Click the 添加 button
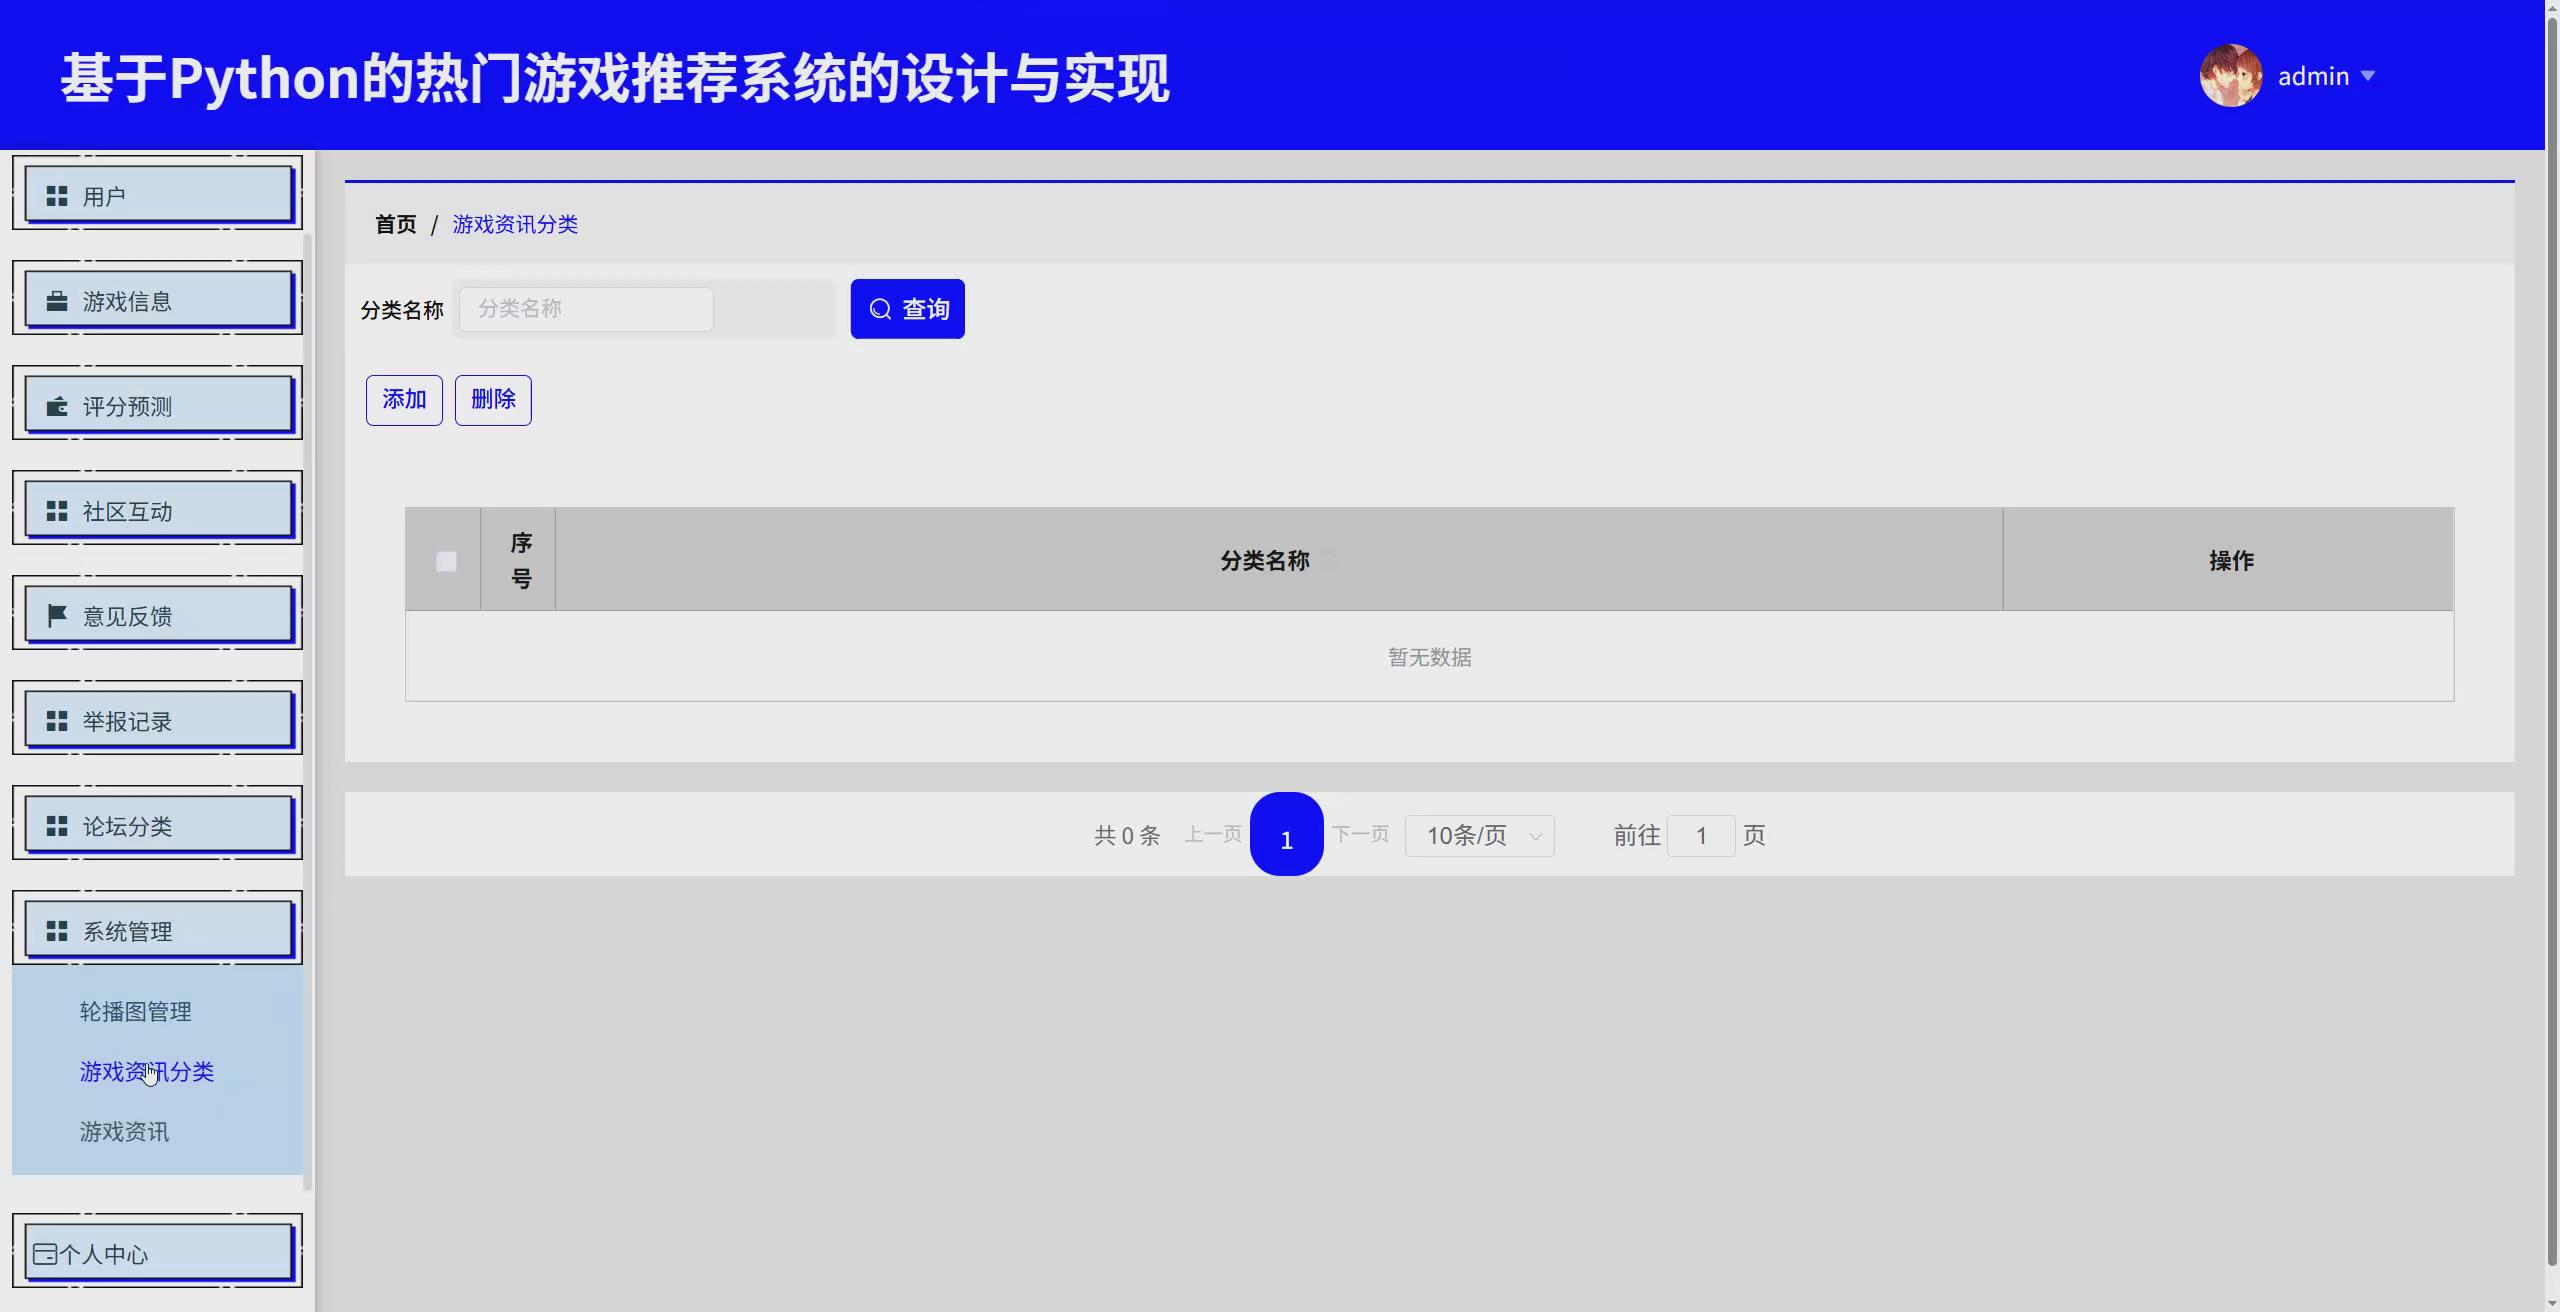 coord(403,399)
